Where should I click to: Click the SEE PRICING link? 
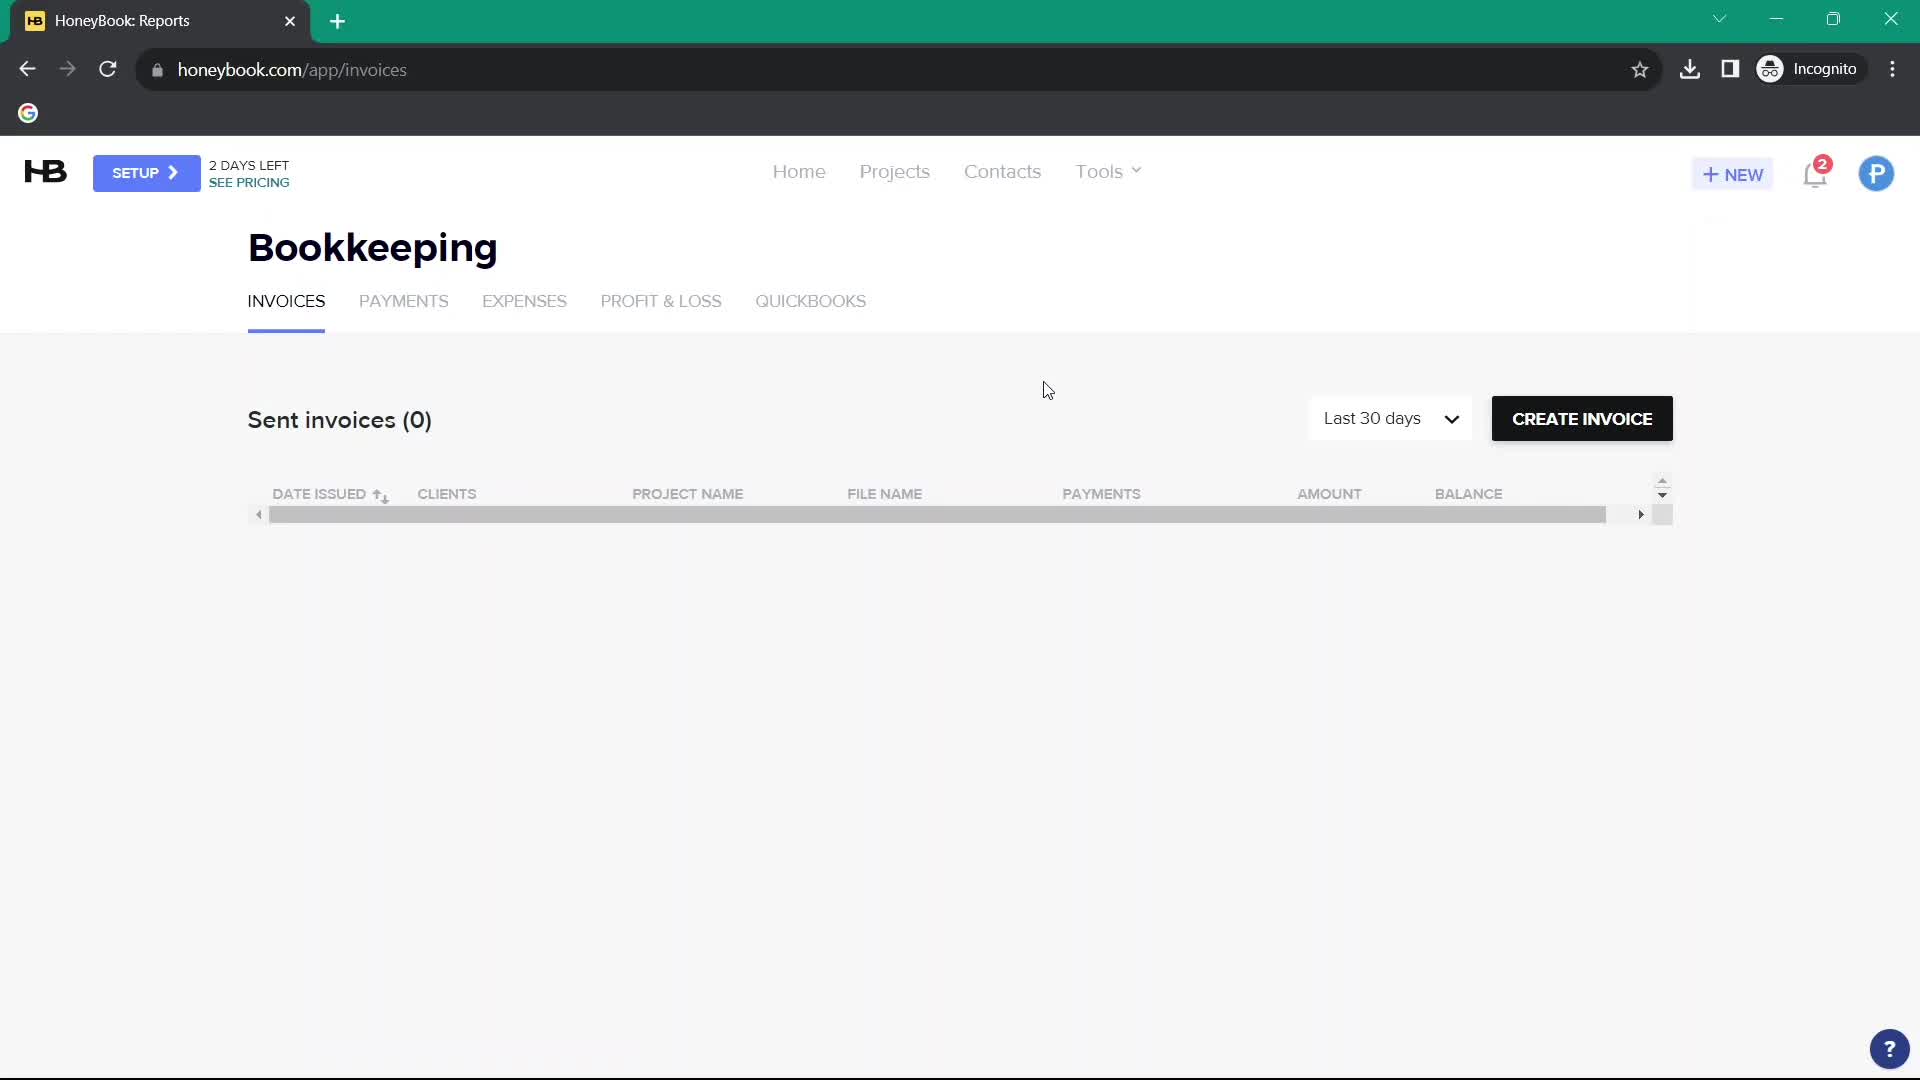pyautogui.click(x=249, y=182)
